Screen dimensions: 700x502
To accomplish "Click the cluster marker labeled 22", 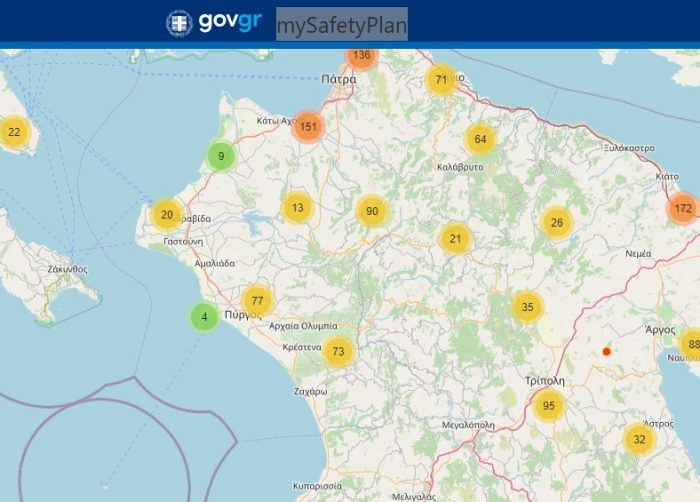I will click(x=14, y=132).
